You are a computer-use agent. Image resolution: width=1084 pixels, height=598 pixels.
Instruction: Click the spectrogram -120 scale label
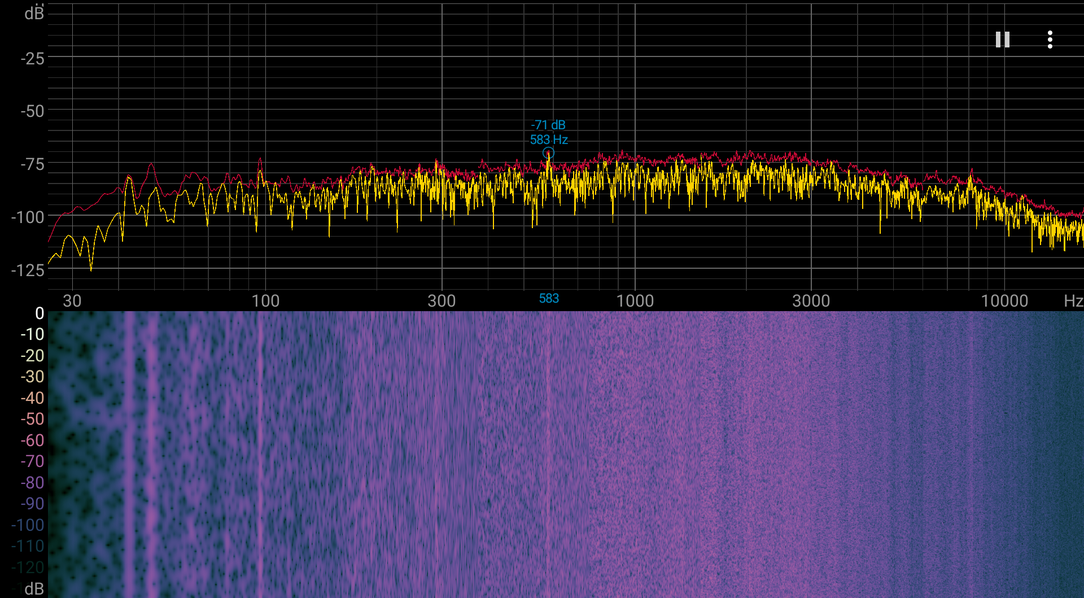pos(28,568)
